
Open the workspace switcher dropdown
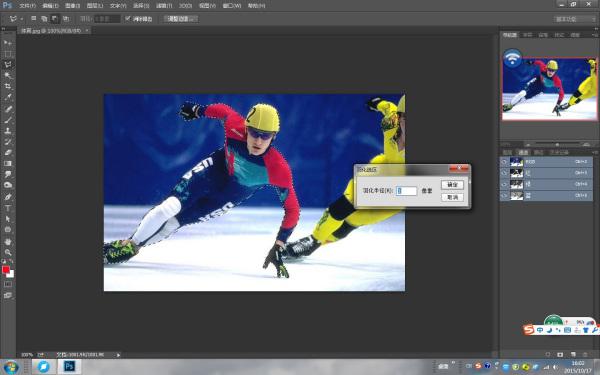pos(574,19)
